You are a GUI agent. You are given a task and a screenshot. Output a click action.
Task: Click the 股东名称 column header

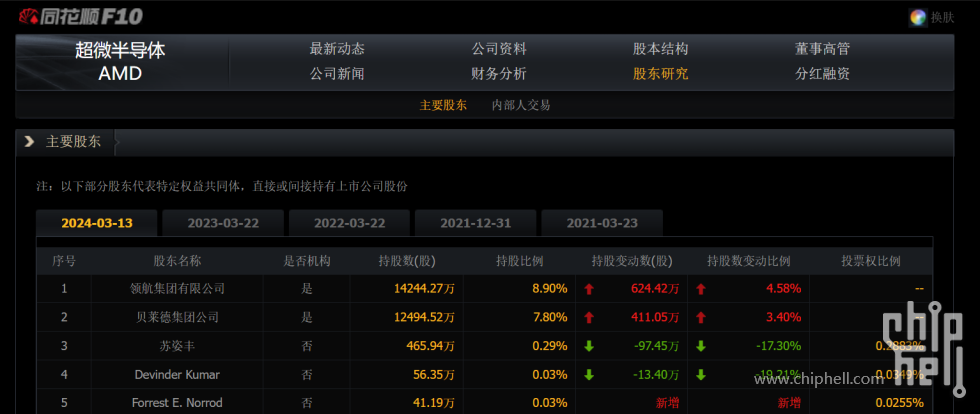click(x=178, y=261)
